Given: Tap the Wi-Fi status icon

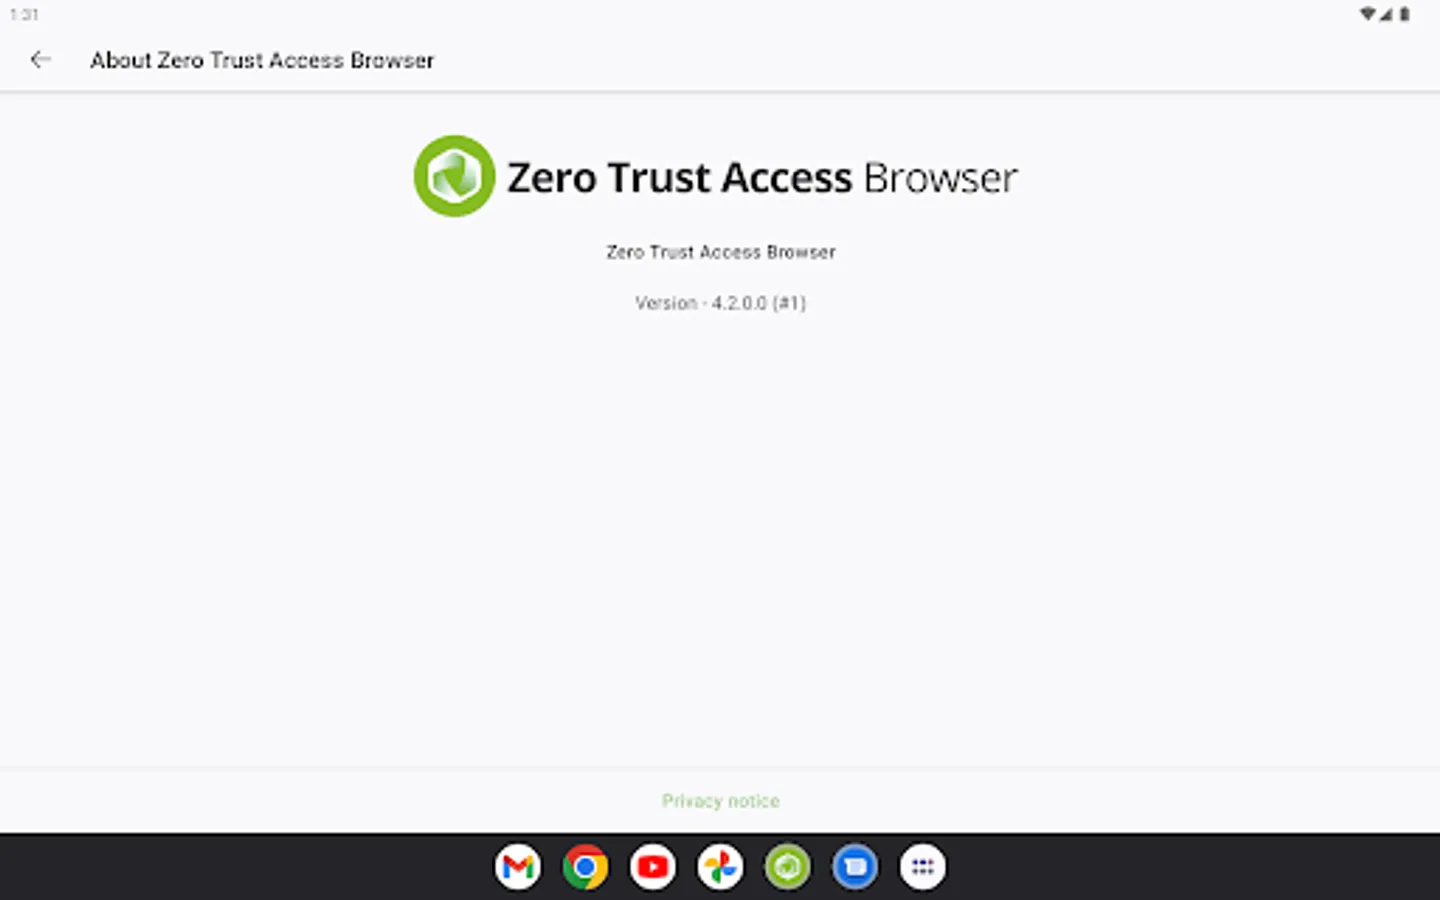Looking at the screenshot, I should [x=1367, y=14].
